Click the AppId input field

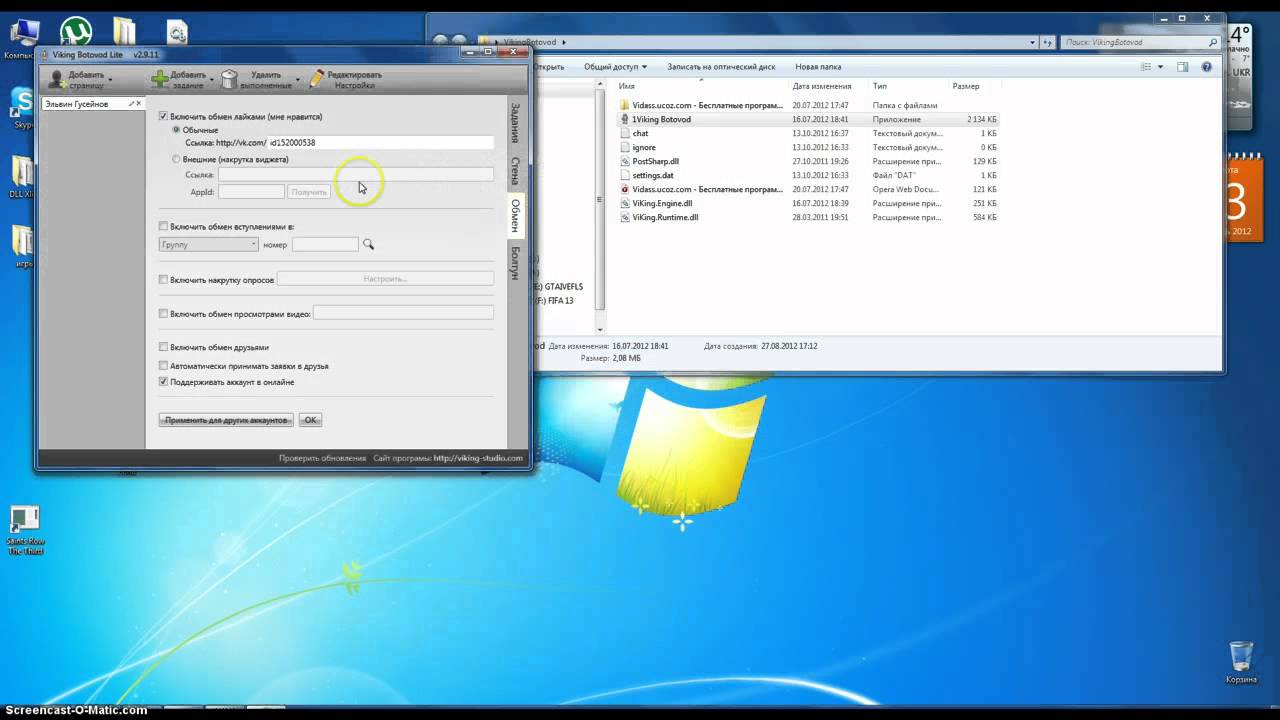(251, 192)
